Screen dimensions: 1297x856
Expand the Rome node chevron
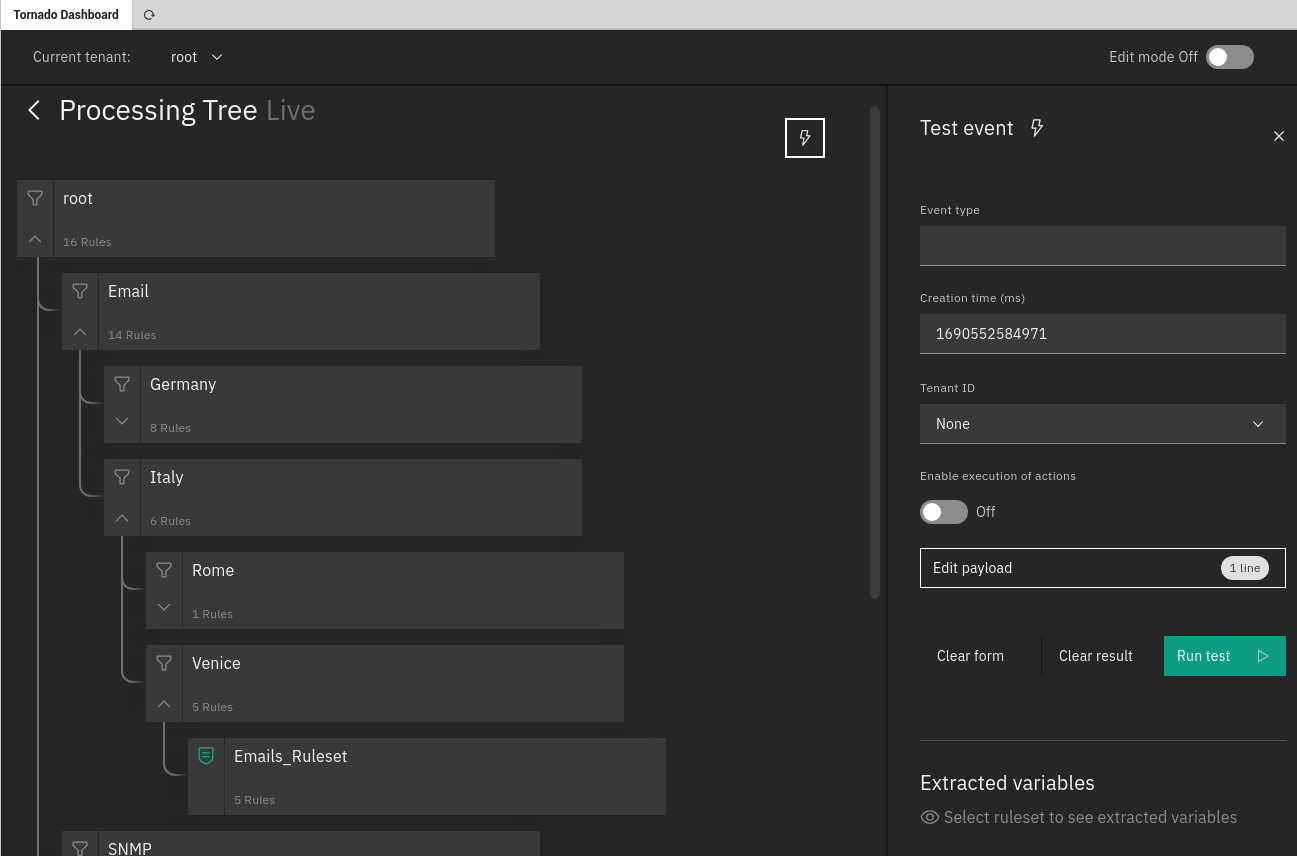164,607
